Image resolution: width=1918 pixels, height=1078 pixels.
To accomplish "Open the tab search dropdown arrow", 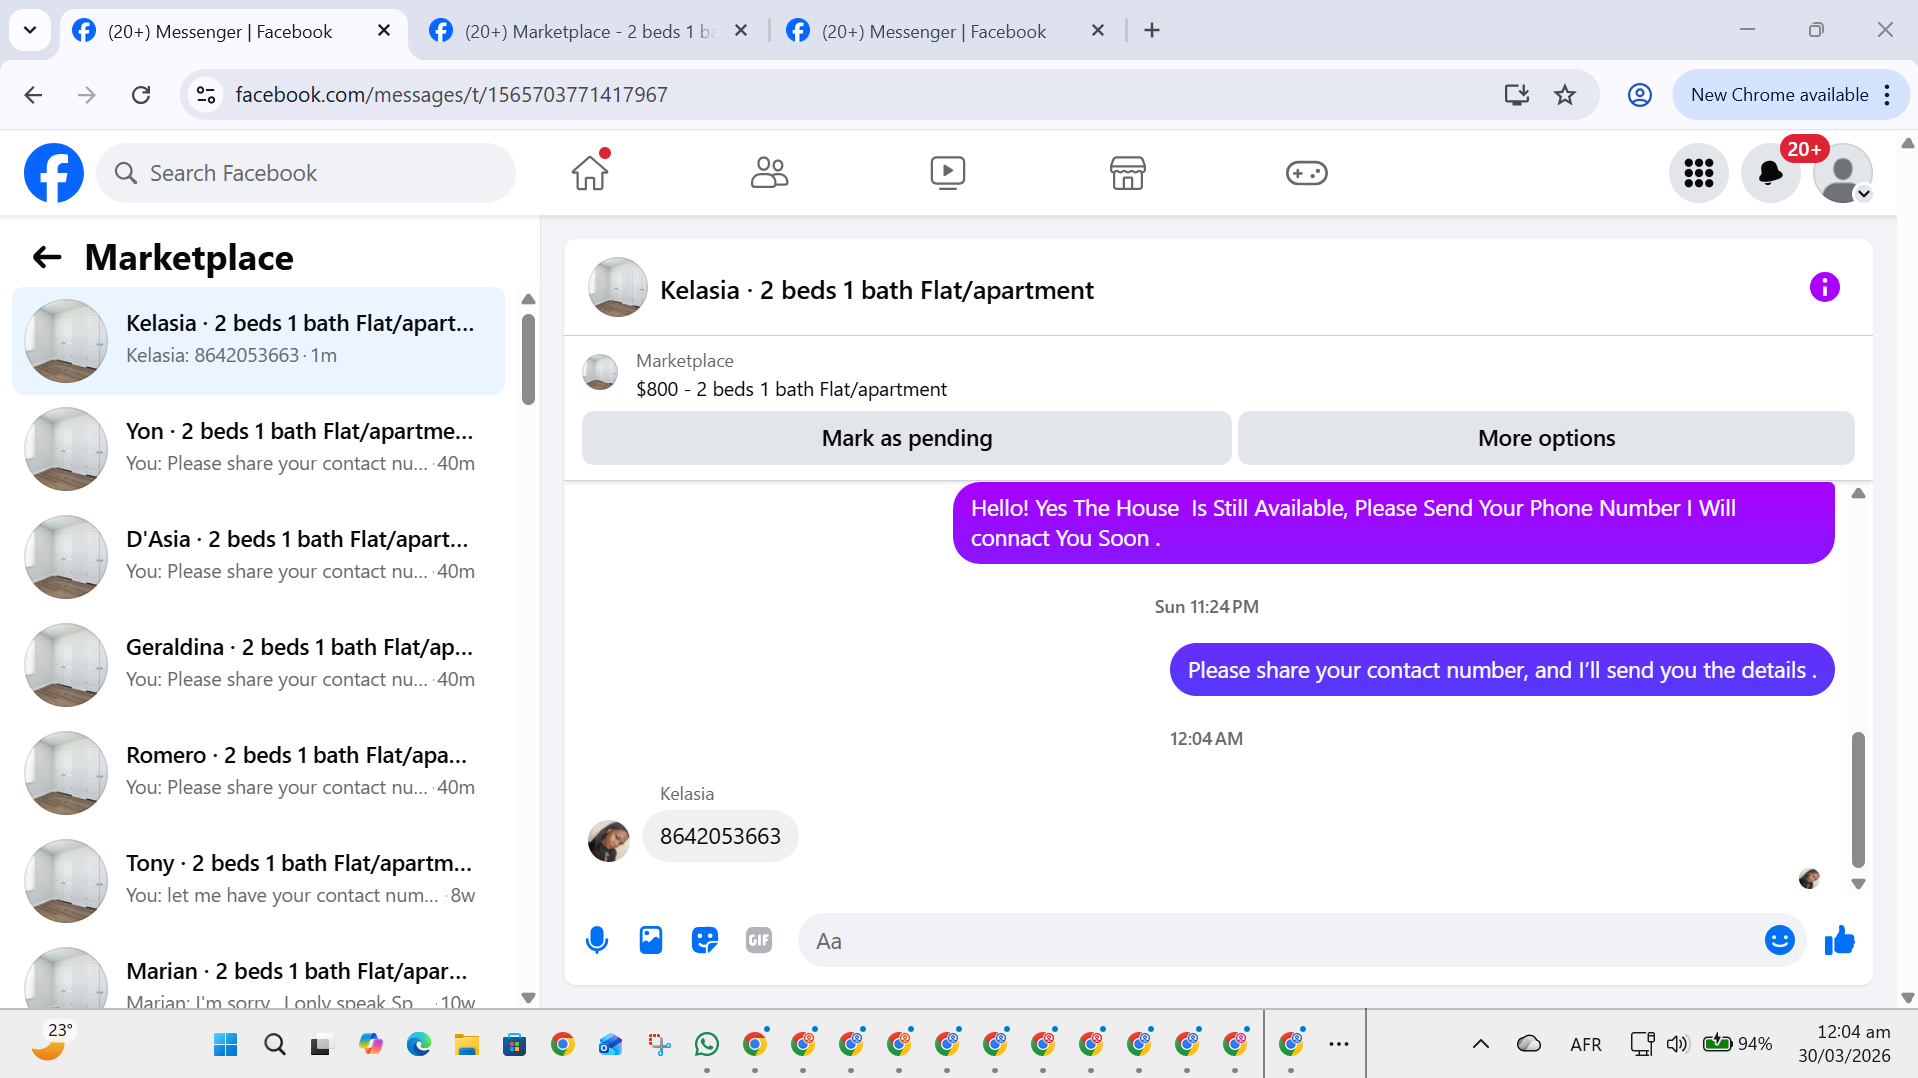I will click(x=29, y=30).
